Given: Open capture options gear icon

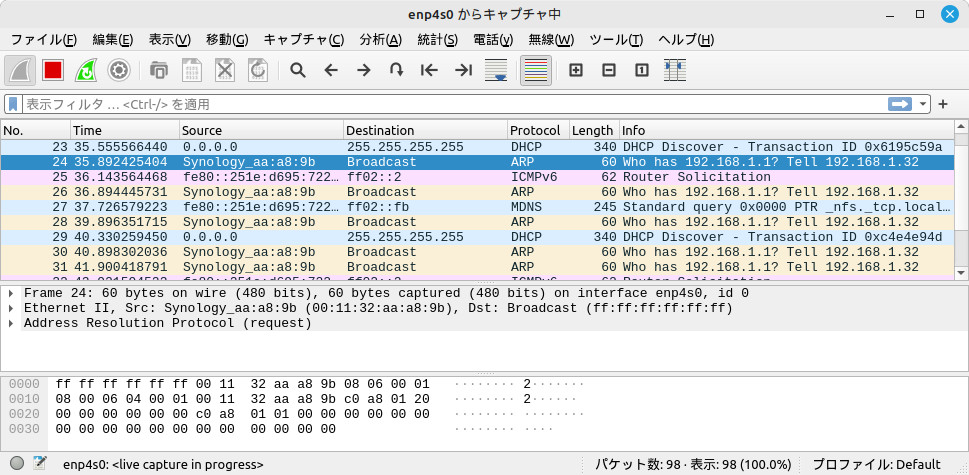Looking at the screenshot, I should point(119,70).
